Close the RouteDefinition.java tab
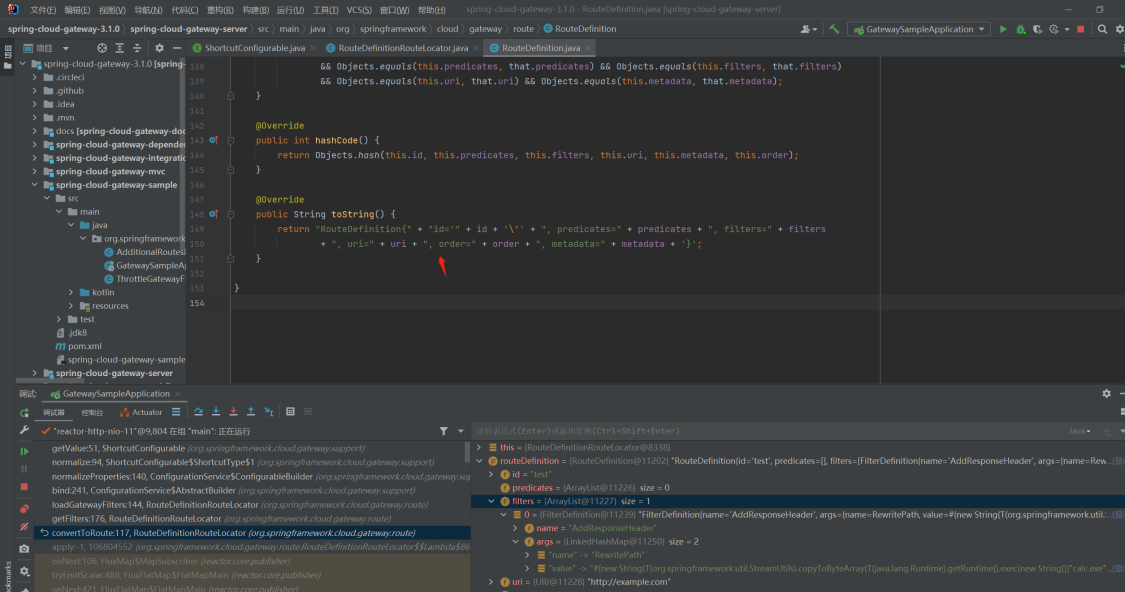1125x592 pixels. click(588, 48)
